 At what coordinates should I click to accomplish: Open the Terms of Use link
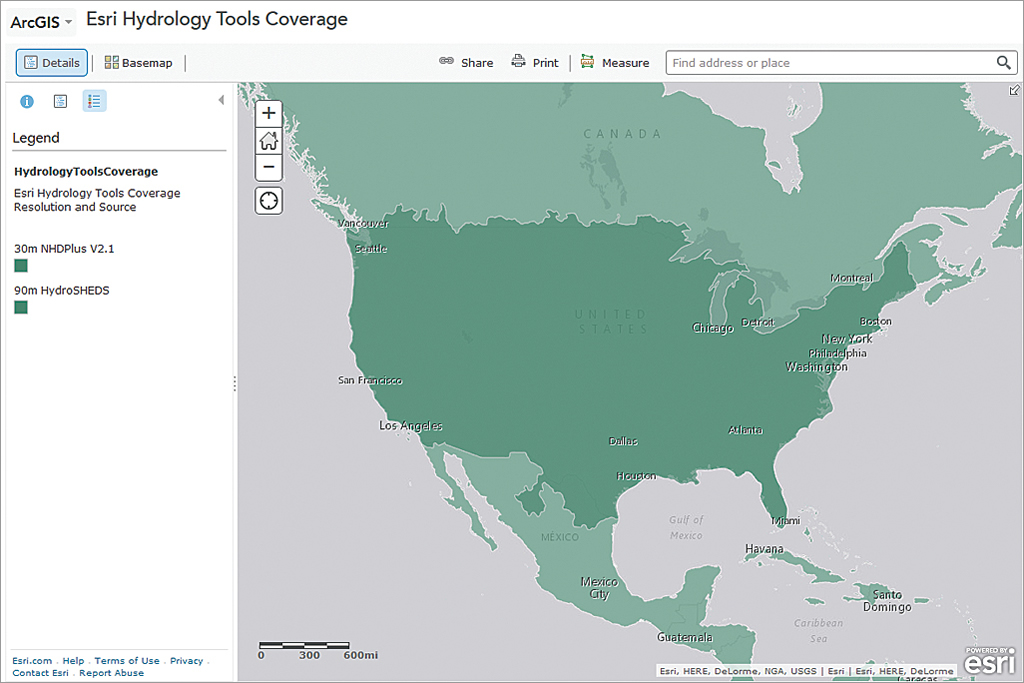(127, 661)
